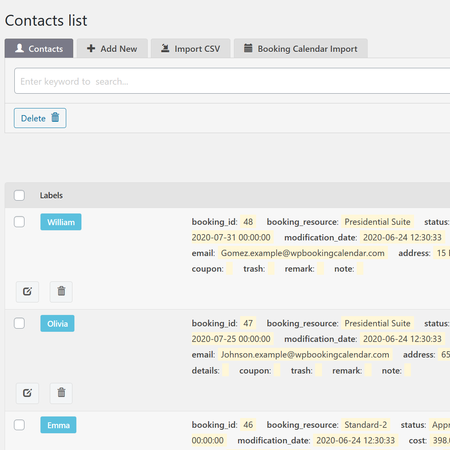Click booking_id value 48
This screenshot has height=450, width=450.
[248, 222]
